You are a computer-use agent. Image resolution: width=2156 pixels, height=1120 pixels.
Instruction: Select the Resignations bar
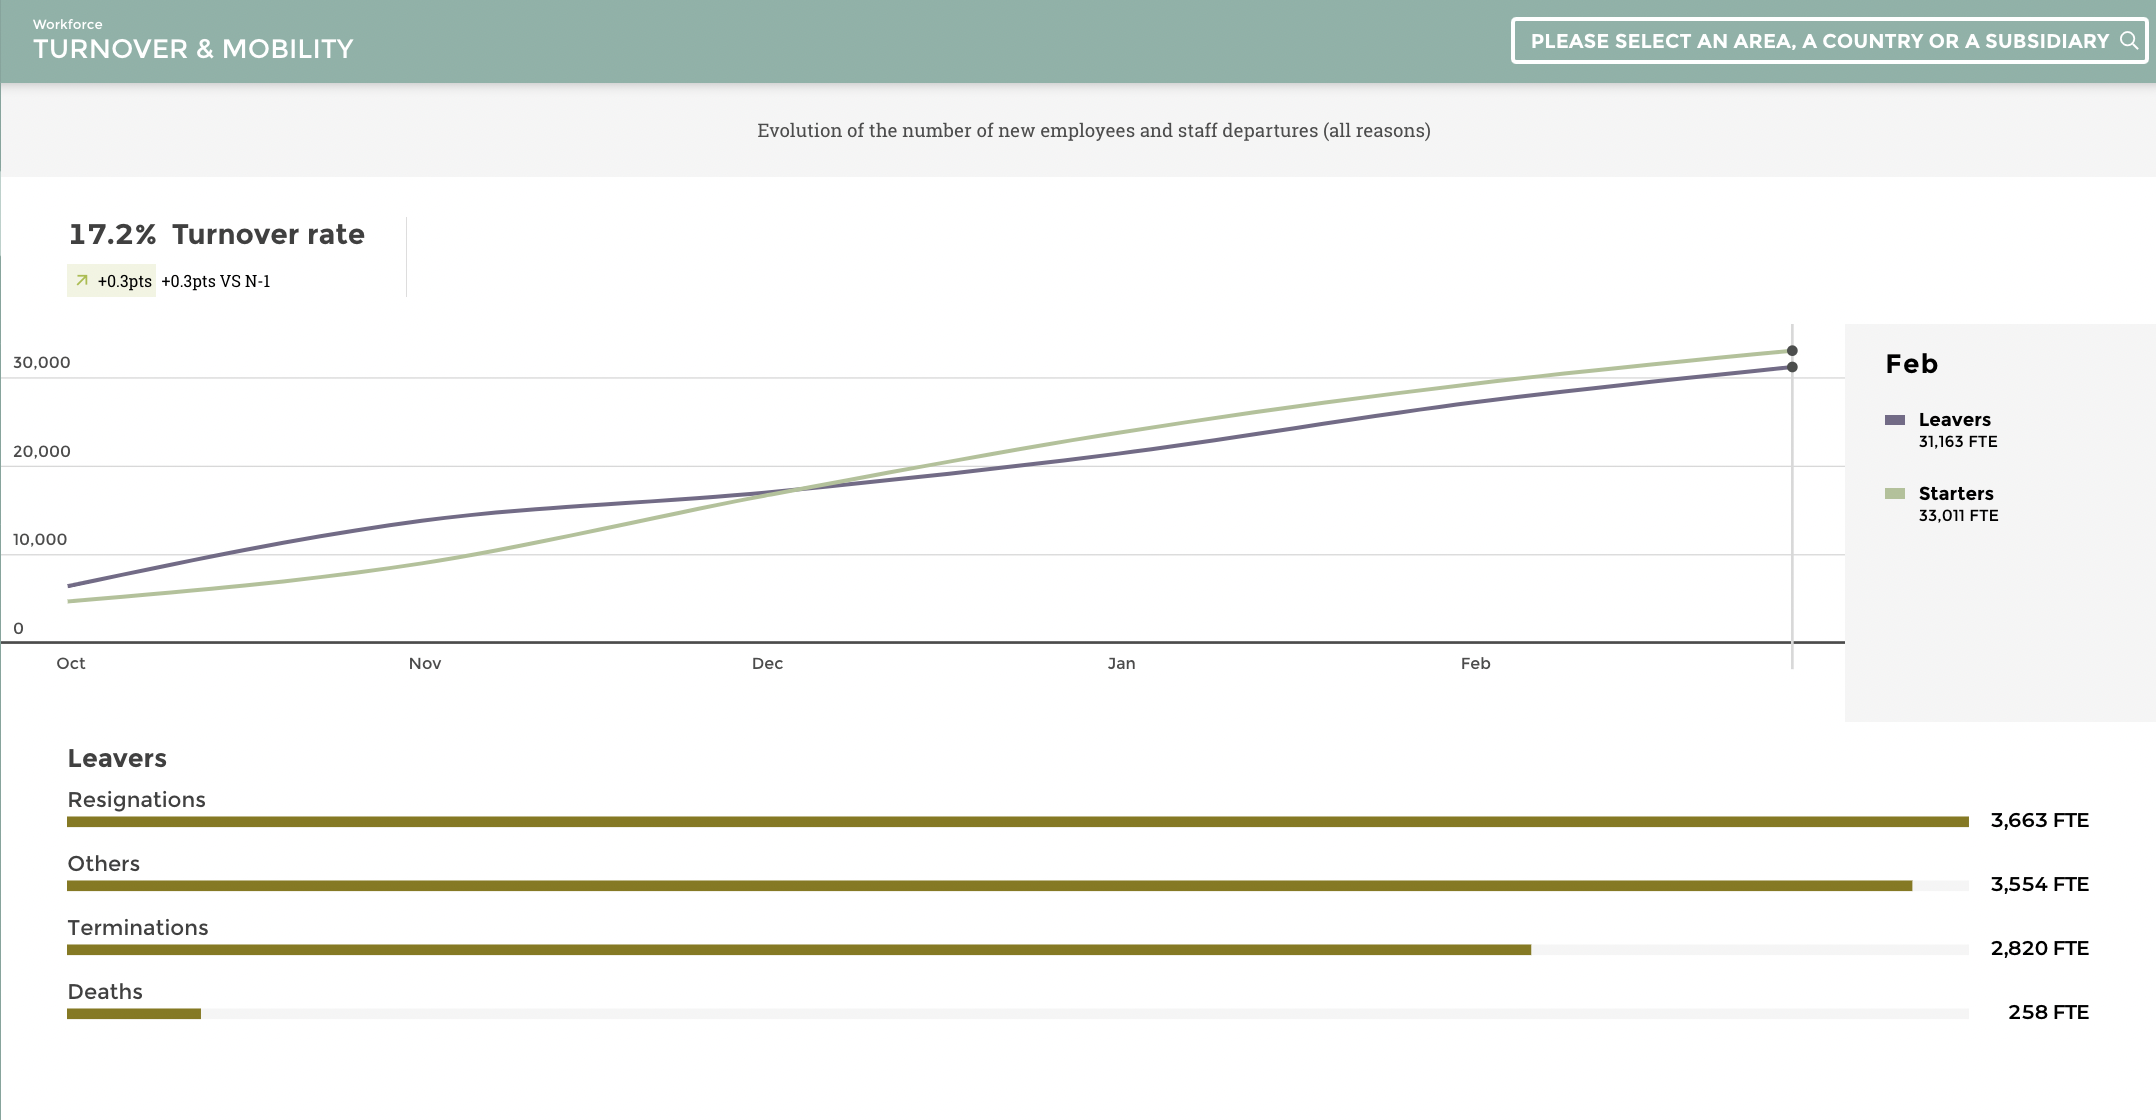click(1017, 822)
